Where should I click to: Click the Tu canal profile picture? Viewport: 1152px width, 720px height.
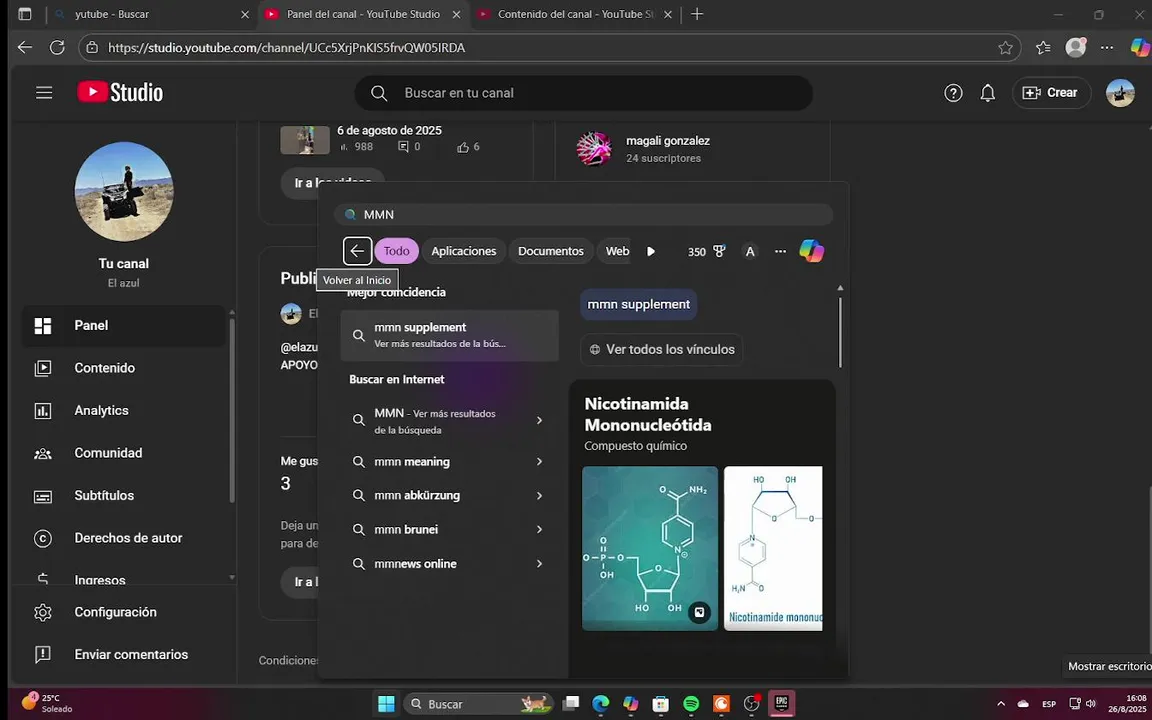coord(124,192)
